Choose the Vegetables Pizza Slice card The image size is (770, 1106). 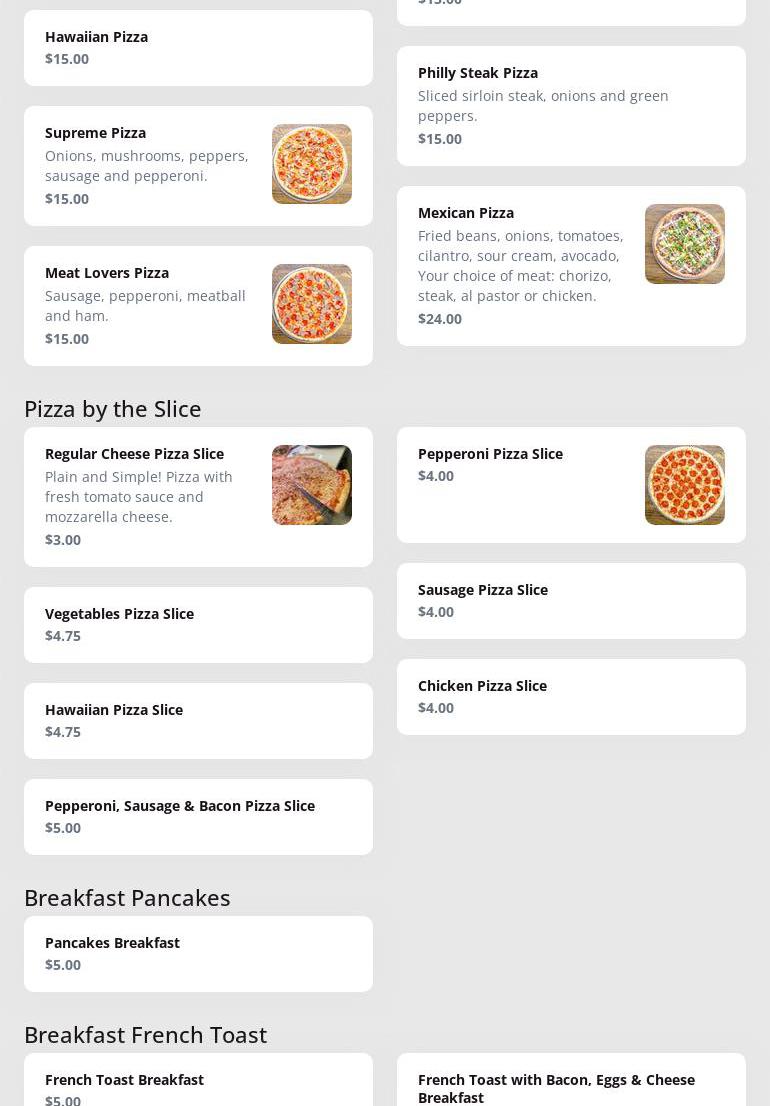(198, 625)
